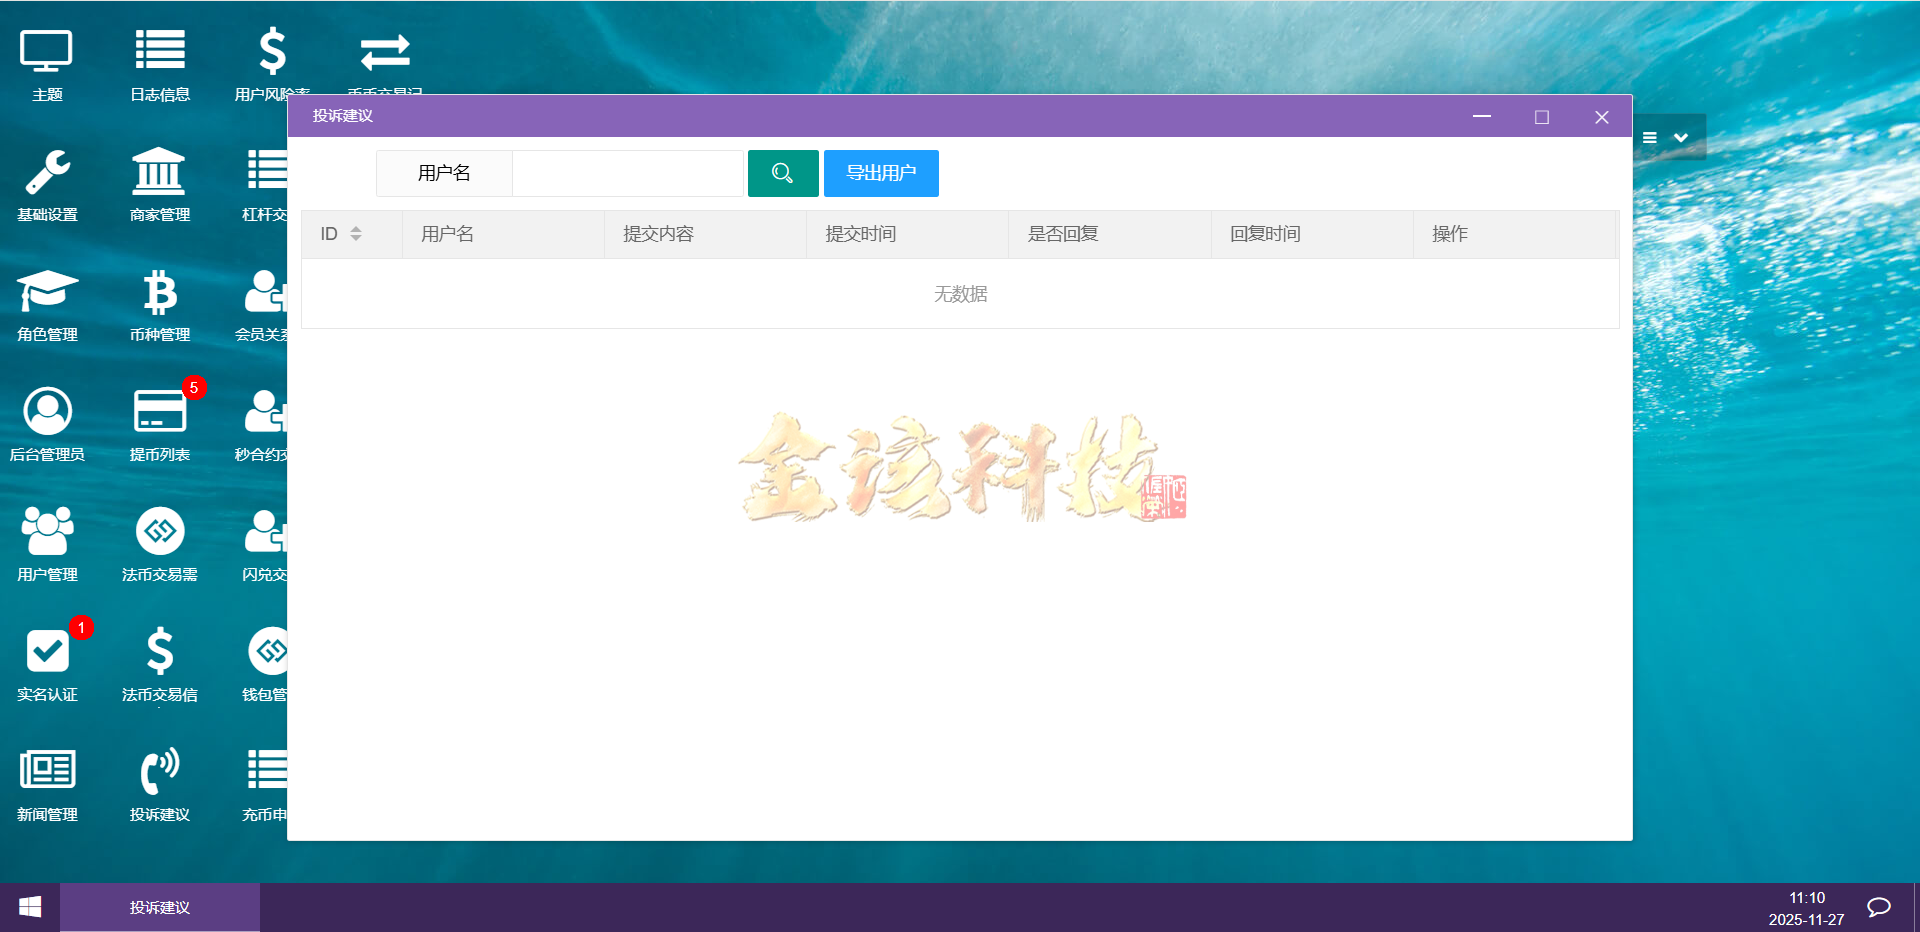This screenshot has height=932, width=1920.
Task: Open the Windows Start menu
Action: coord(29,908)
